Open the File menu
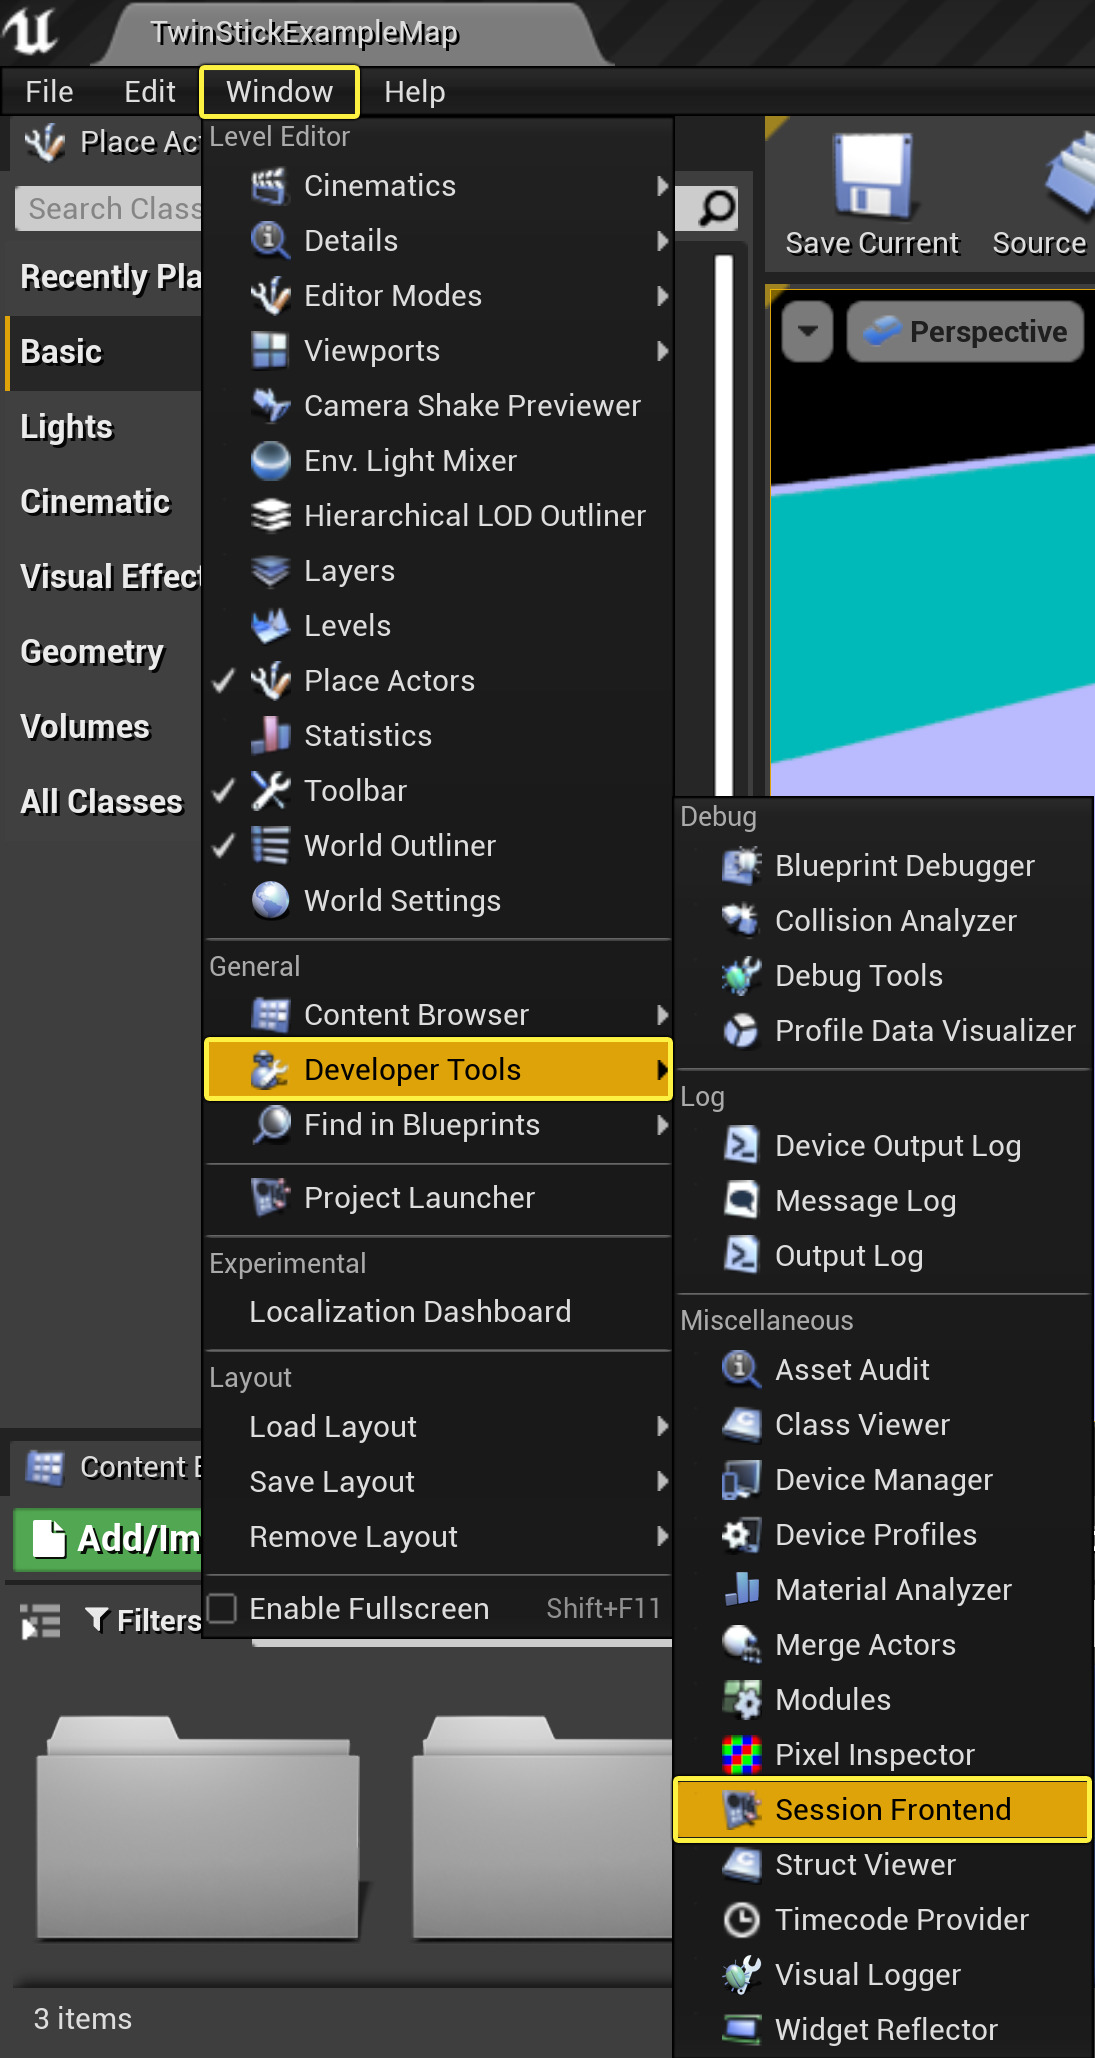The width and height of the screenshot is (1095, 2058). 49,92
